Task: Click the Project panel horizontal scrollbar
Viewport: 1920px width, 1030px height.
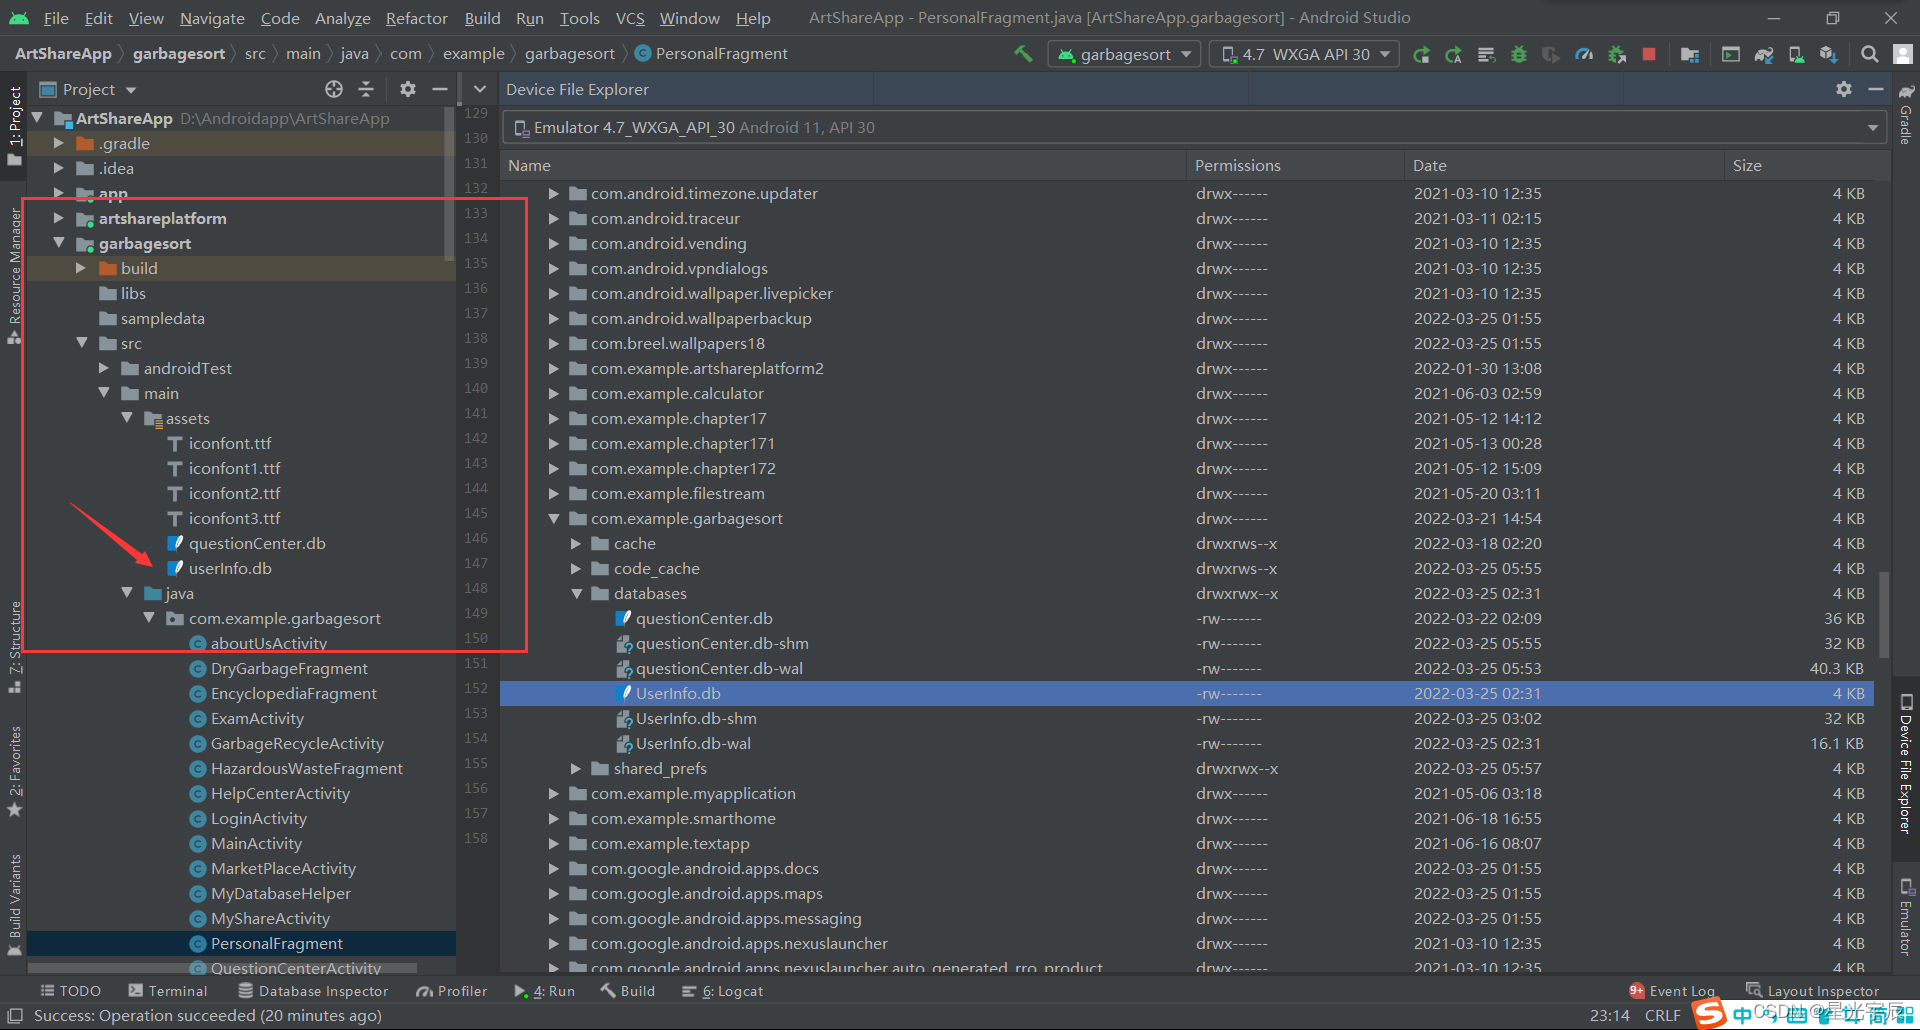Action: tap(222, 968)
